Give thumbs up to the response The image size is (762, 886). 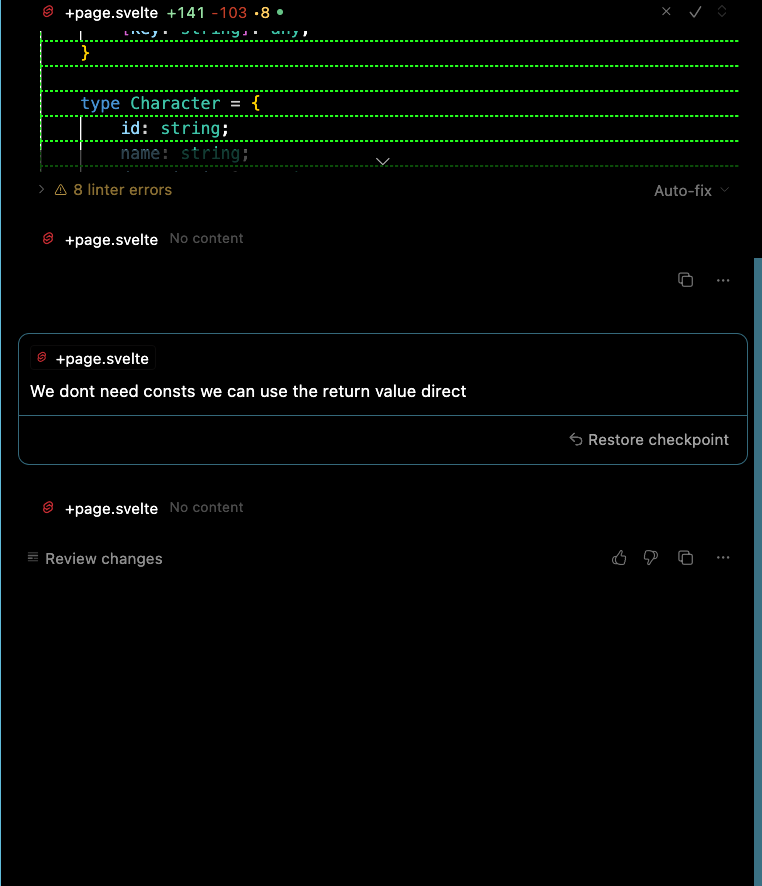pyautogui.click(x=619, y=558)
